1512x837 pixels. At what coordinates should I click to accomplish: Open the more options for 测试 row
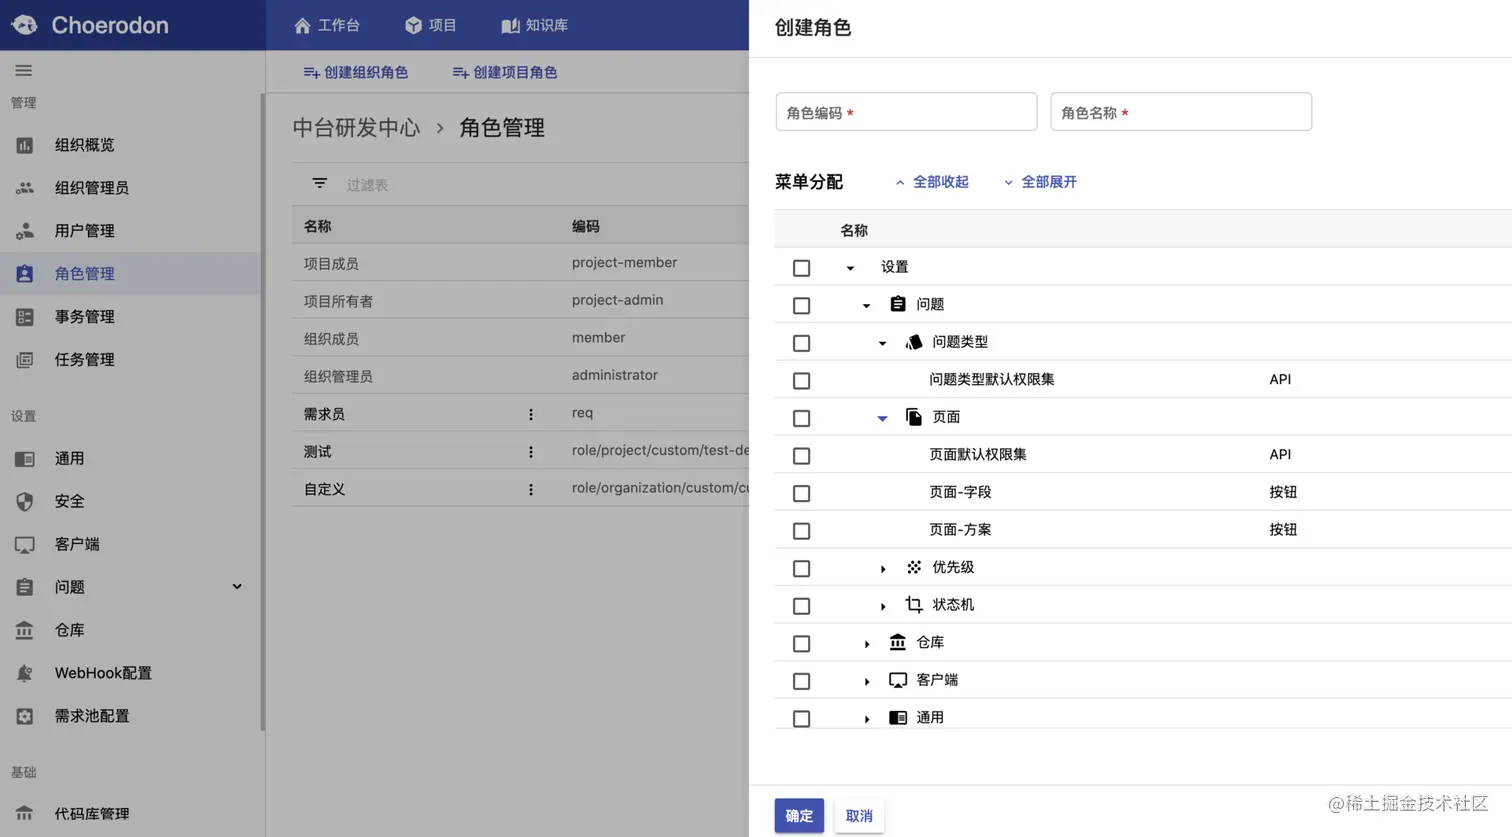(x=531, y=452)
